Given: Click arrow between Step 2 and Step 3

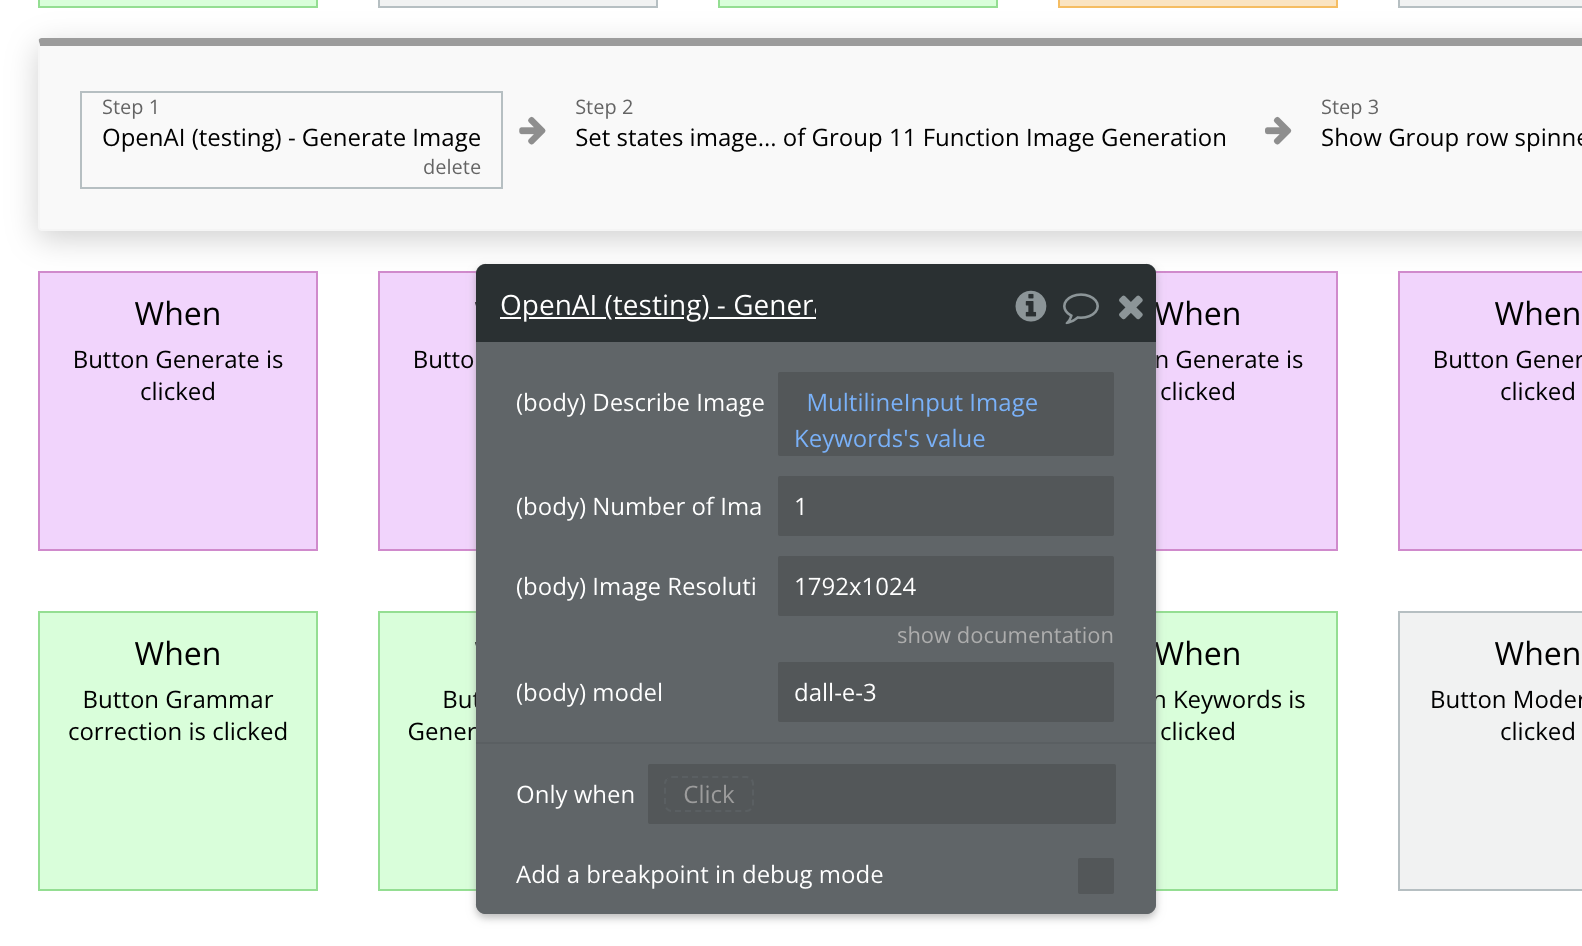Looking at the screenshot, I should tap(1278, 131).
